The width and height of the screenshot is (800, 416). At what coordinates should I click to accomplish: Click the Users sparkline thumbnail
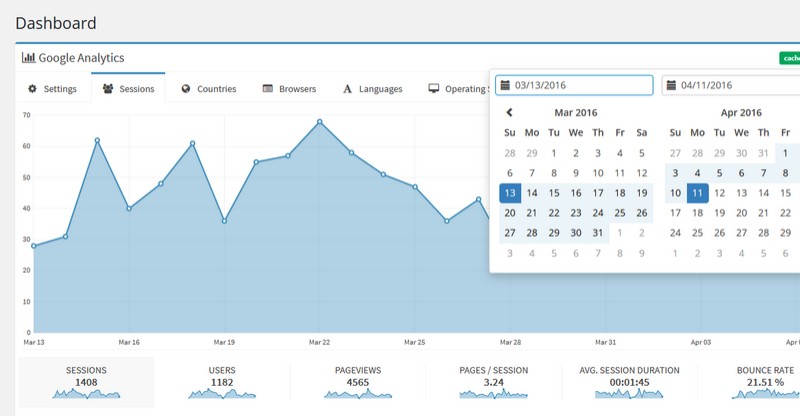pos(222,394)
